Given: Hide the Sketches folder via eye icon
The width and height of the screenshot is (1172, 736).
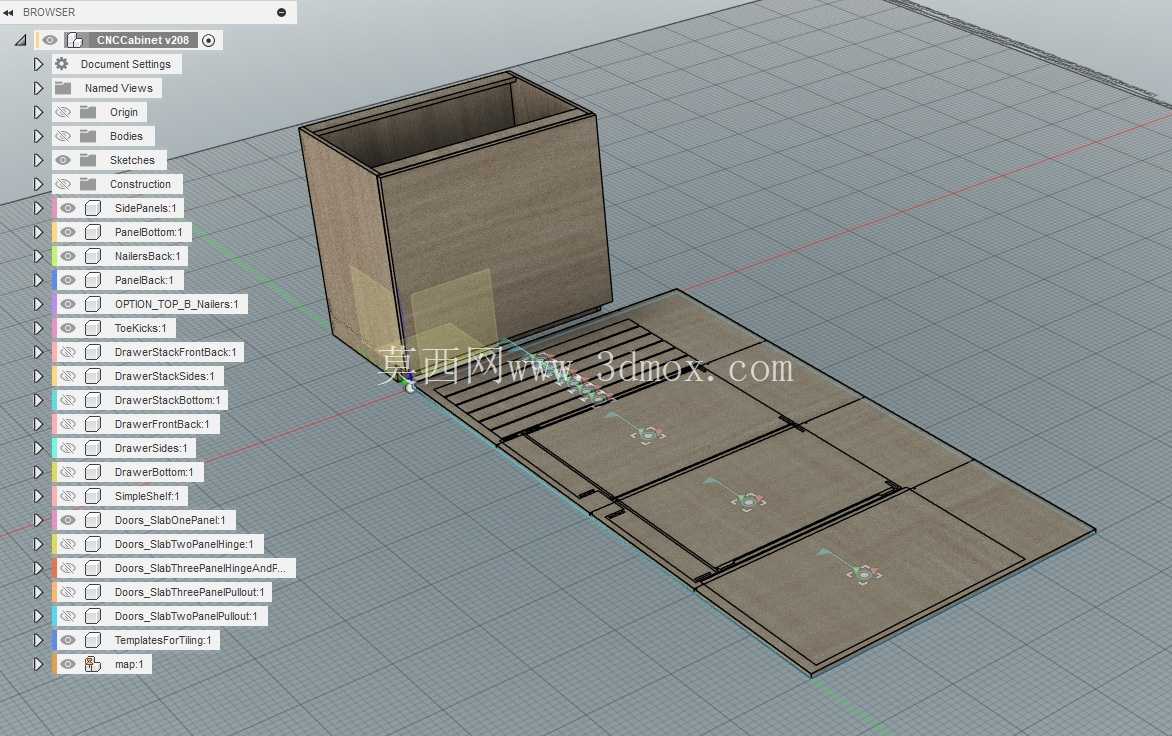Looking at the screenshot, I should point(63,160).
